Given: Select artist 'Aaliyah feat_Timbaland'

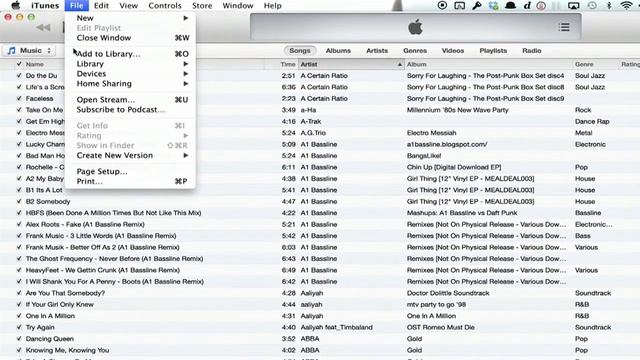Looking at the screenshot, I should (x=336, y=327).
